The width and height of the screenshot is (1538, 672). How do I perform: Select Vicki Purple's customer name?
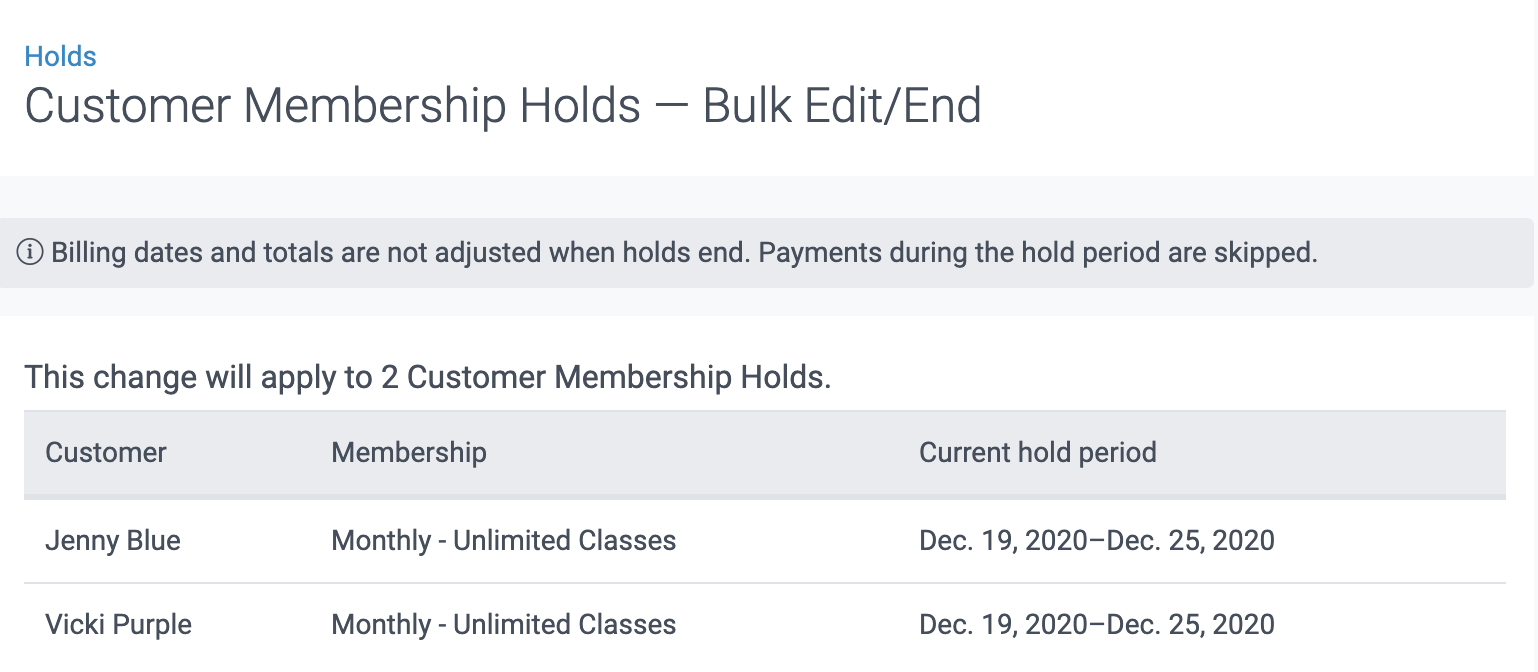click(117, 624)
